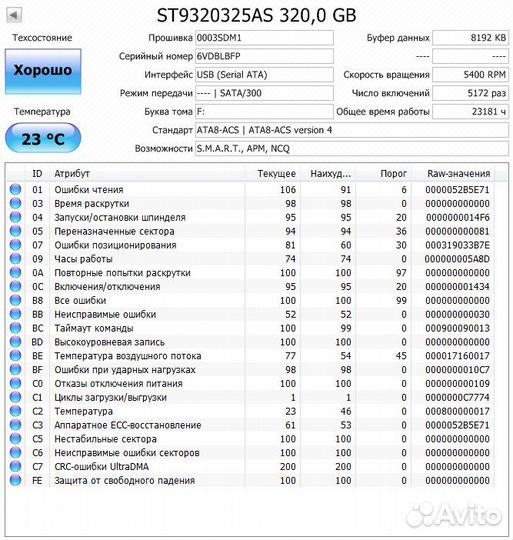This screenshot has width=513, height=540.
Task: Click the Прошивка field 0003SDM1
Action: tap(264, 38)
